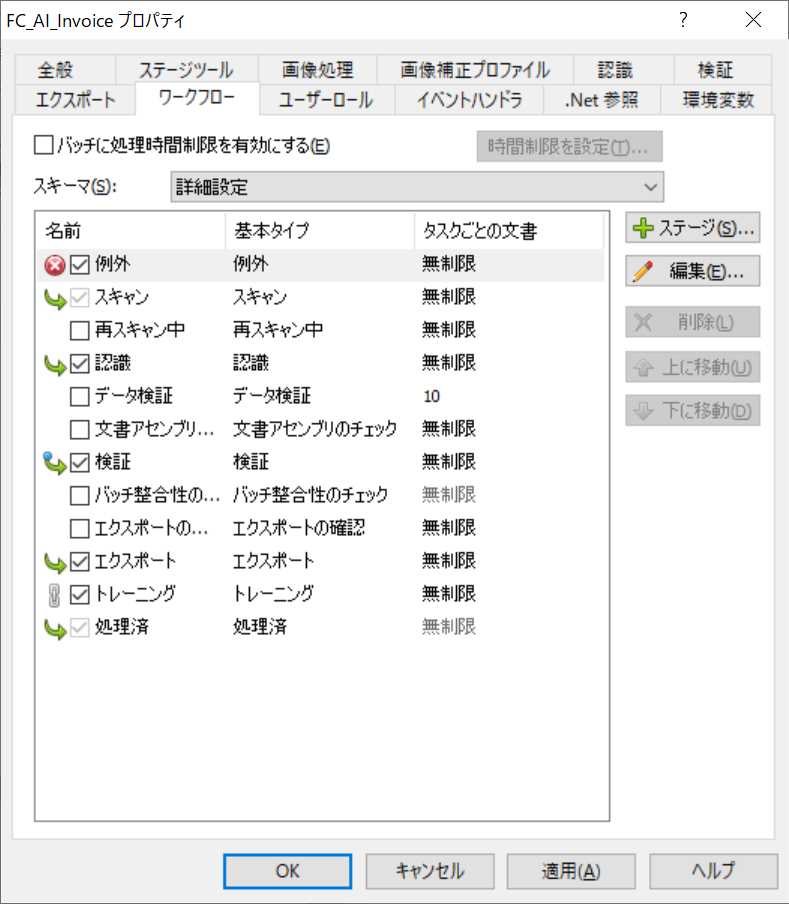
Task: Click the green arrow icon beside スキャン
Action: (x=55, y=299)
